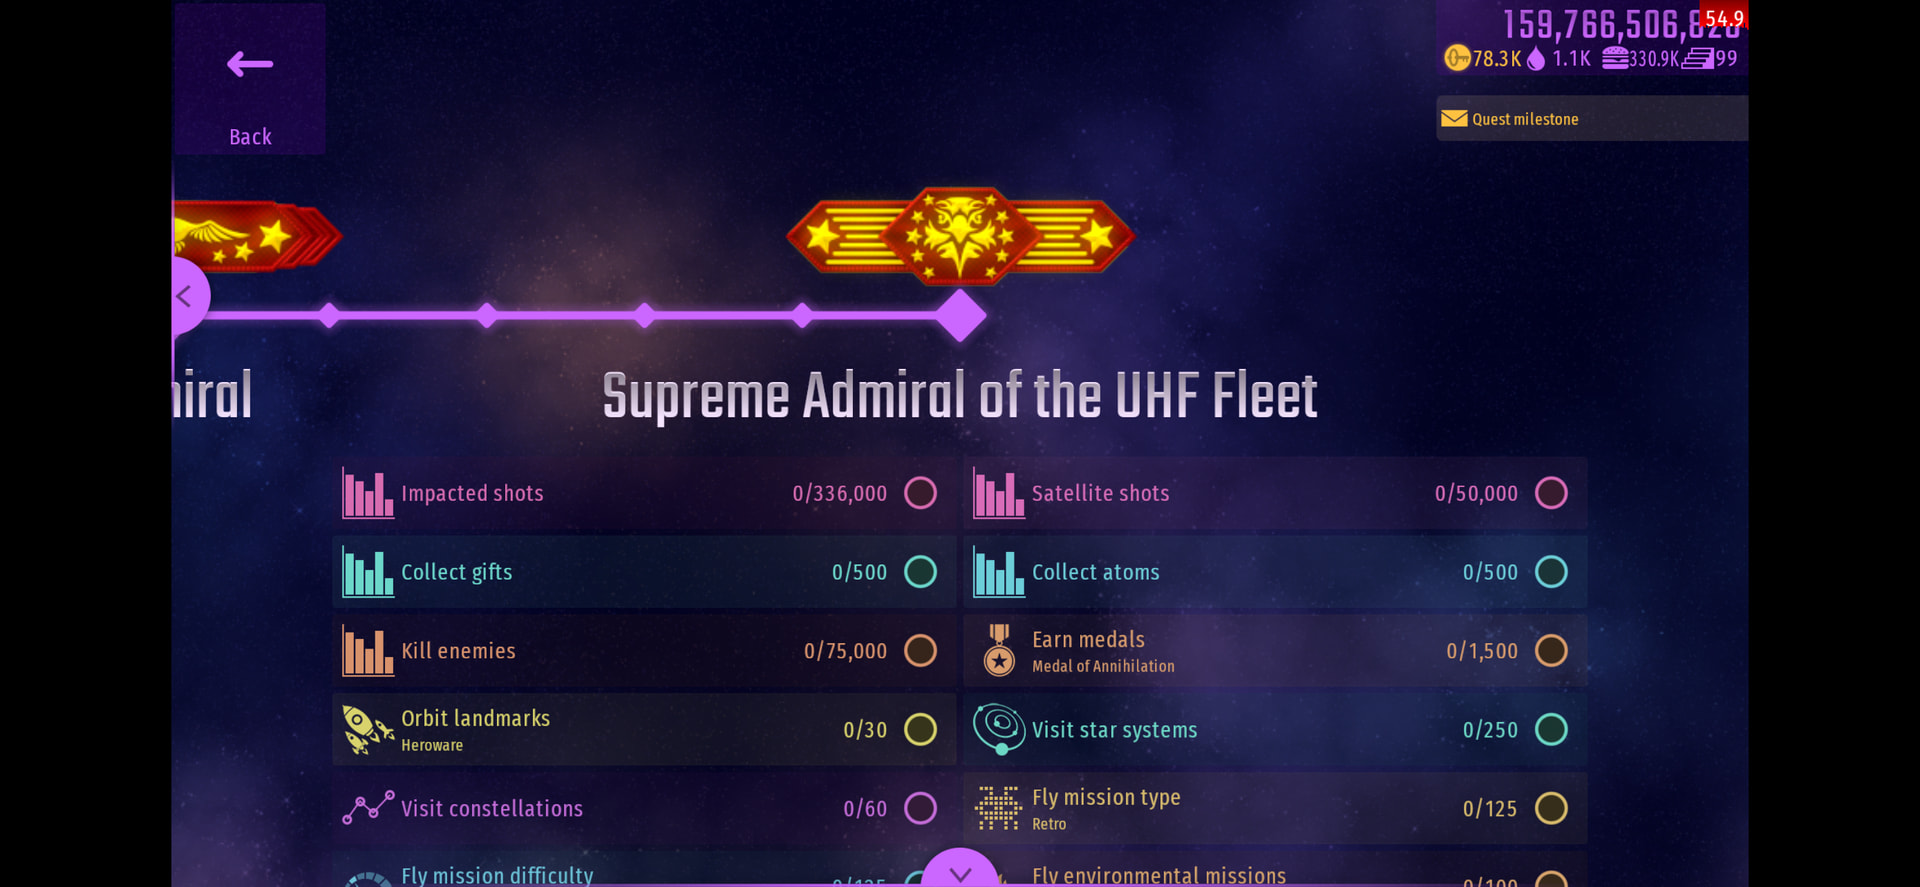The width and height of the screenshot is (1920, 887).
Task: Click the Back button label
Action: 250,137
